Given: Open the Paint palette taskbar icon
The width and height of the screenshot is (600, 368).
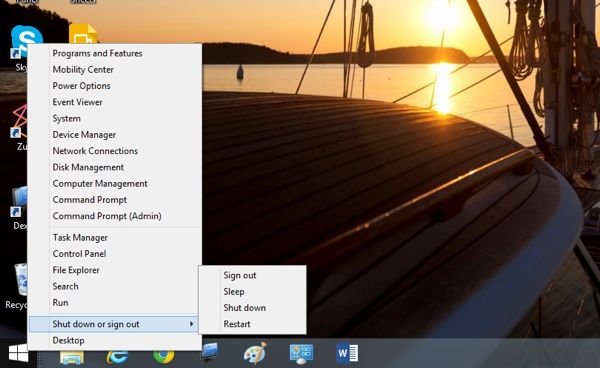Looking at the screenshot, I should click(255, 353).
